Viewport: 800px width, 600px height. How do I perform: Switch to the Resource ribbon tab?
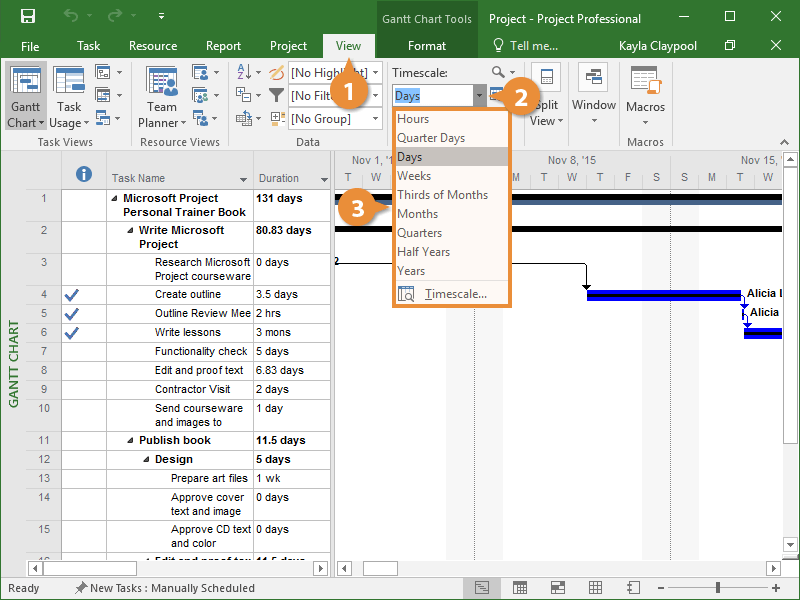click(153, 46)
